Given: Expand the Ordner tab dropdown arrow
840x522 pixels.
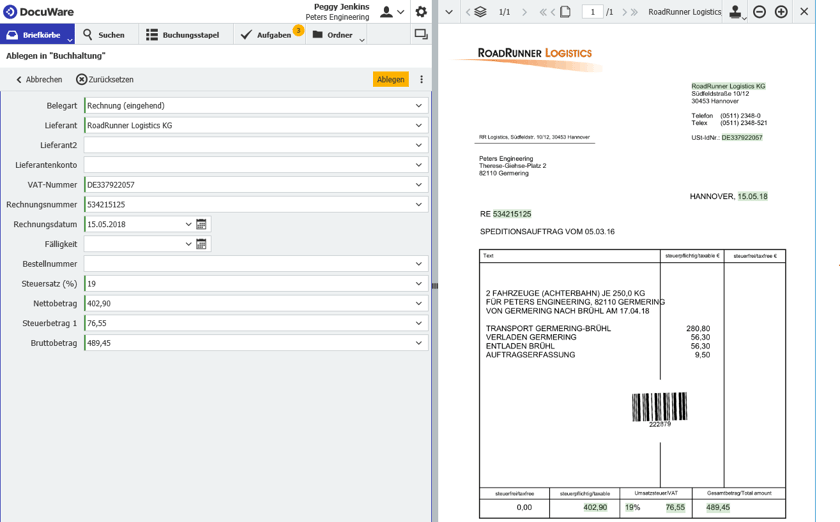Looking at the screenshot, I should [x=362, y=40].
